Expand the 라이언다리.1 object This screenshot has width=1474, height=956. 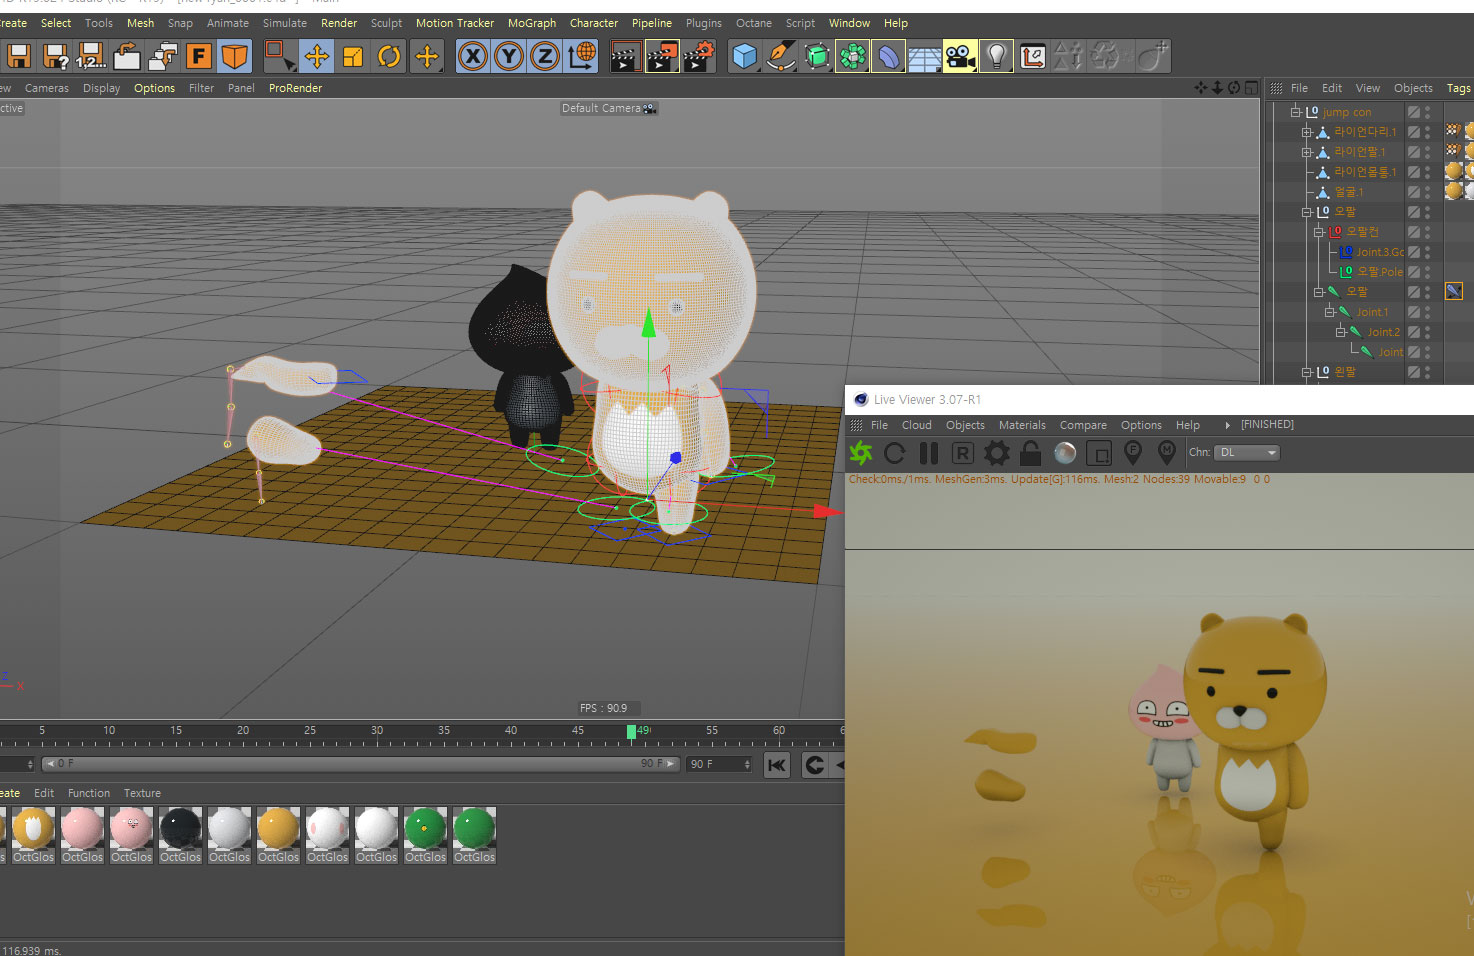1307,132
